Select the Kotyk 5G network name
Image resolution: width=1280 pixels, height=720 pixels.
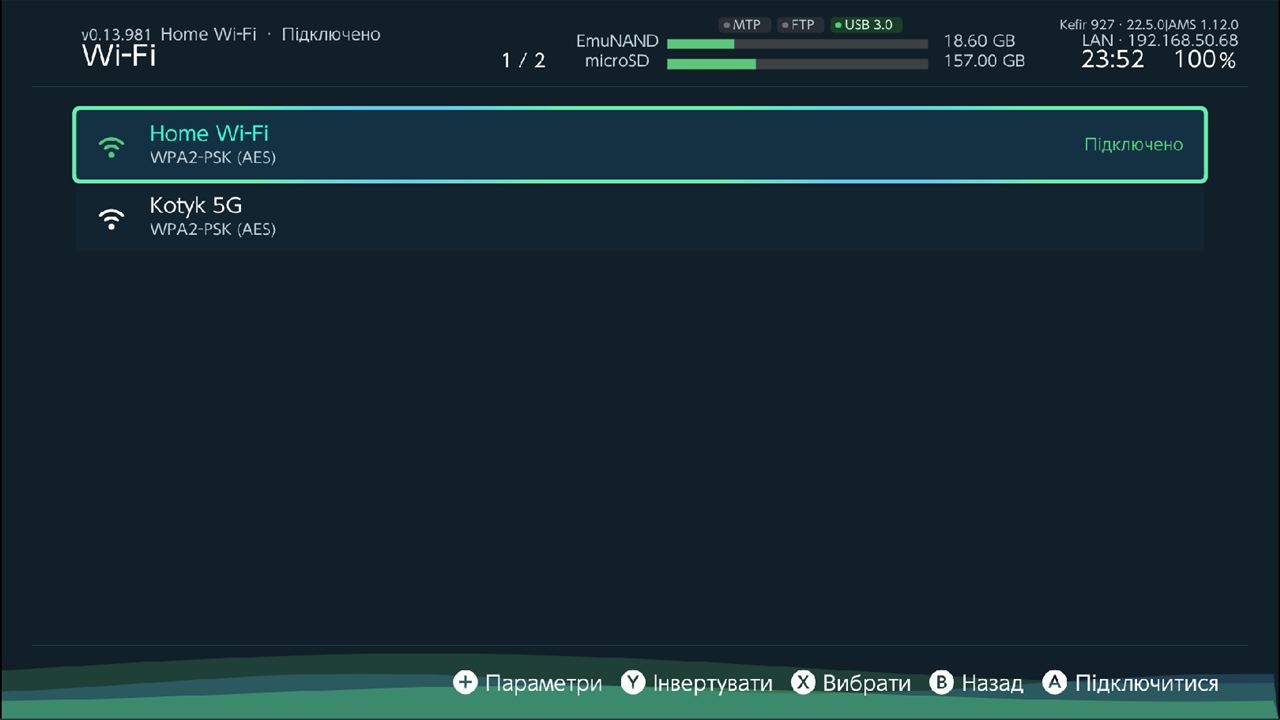point(196,205)
